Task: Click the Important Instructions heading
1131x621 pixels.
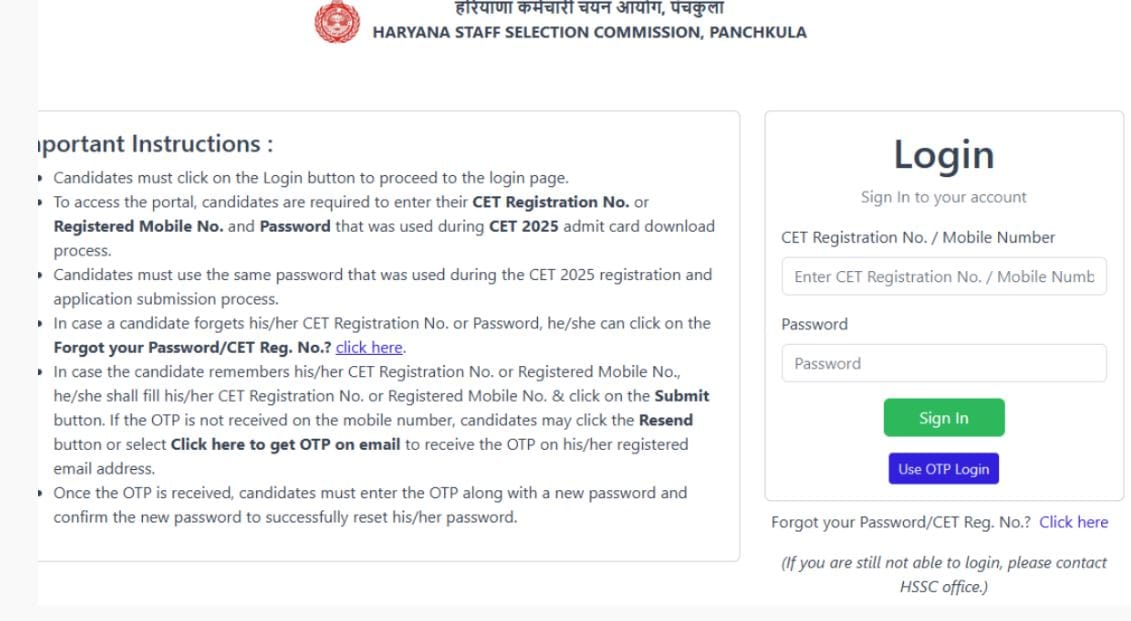Action: point(155,144)
